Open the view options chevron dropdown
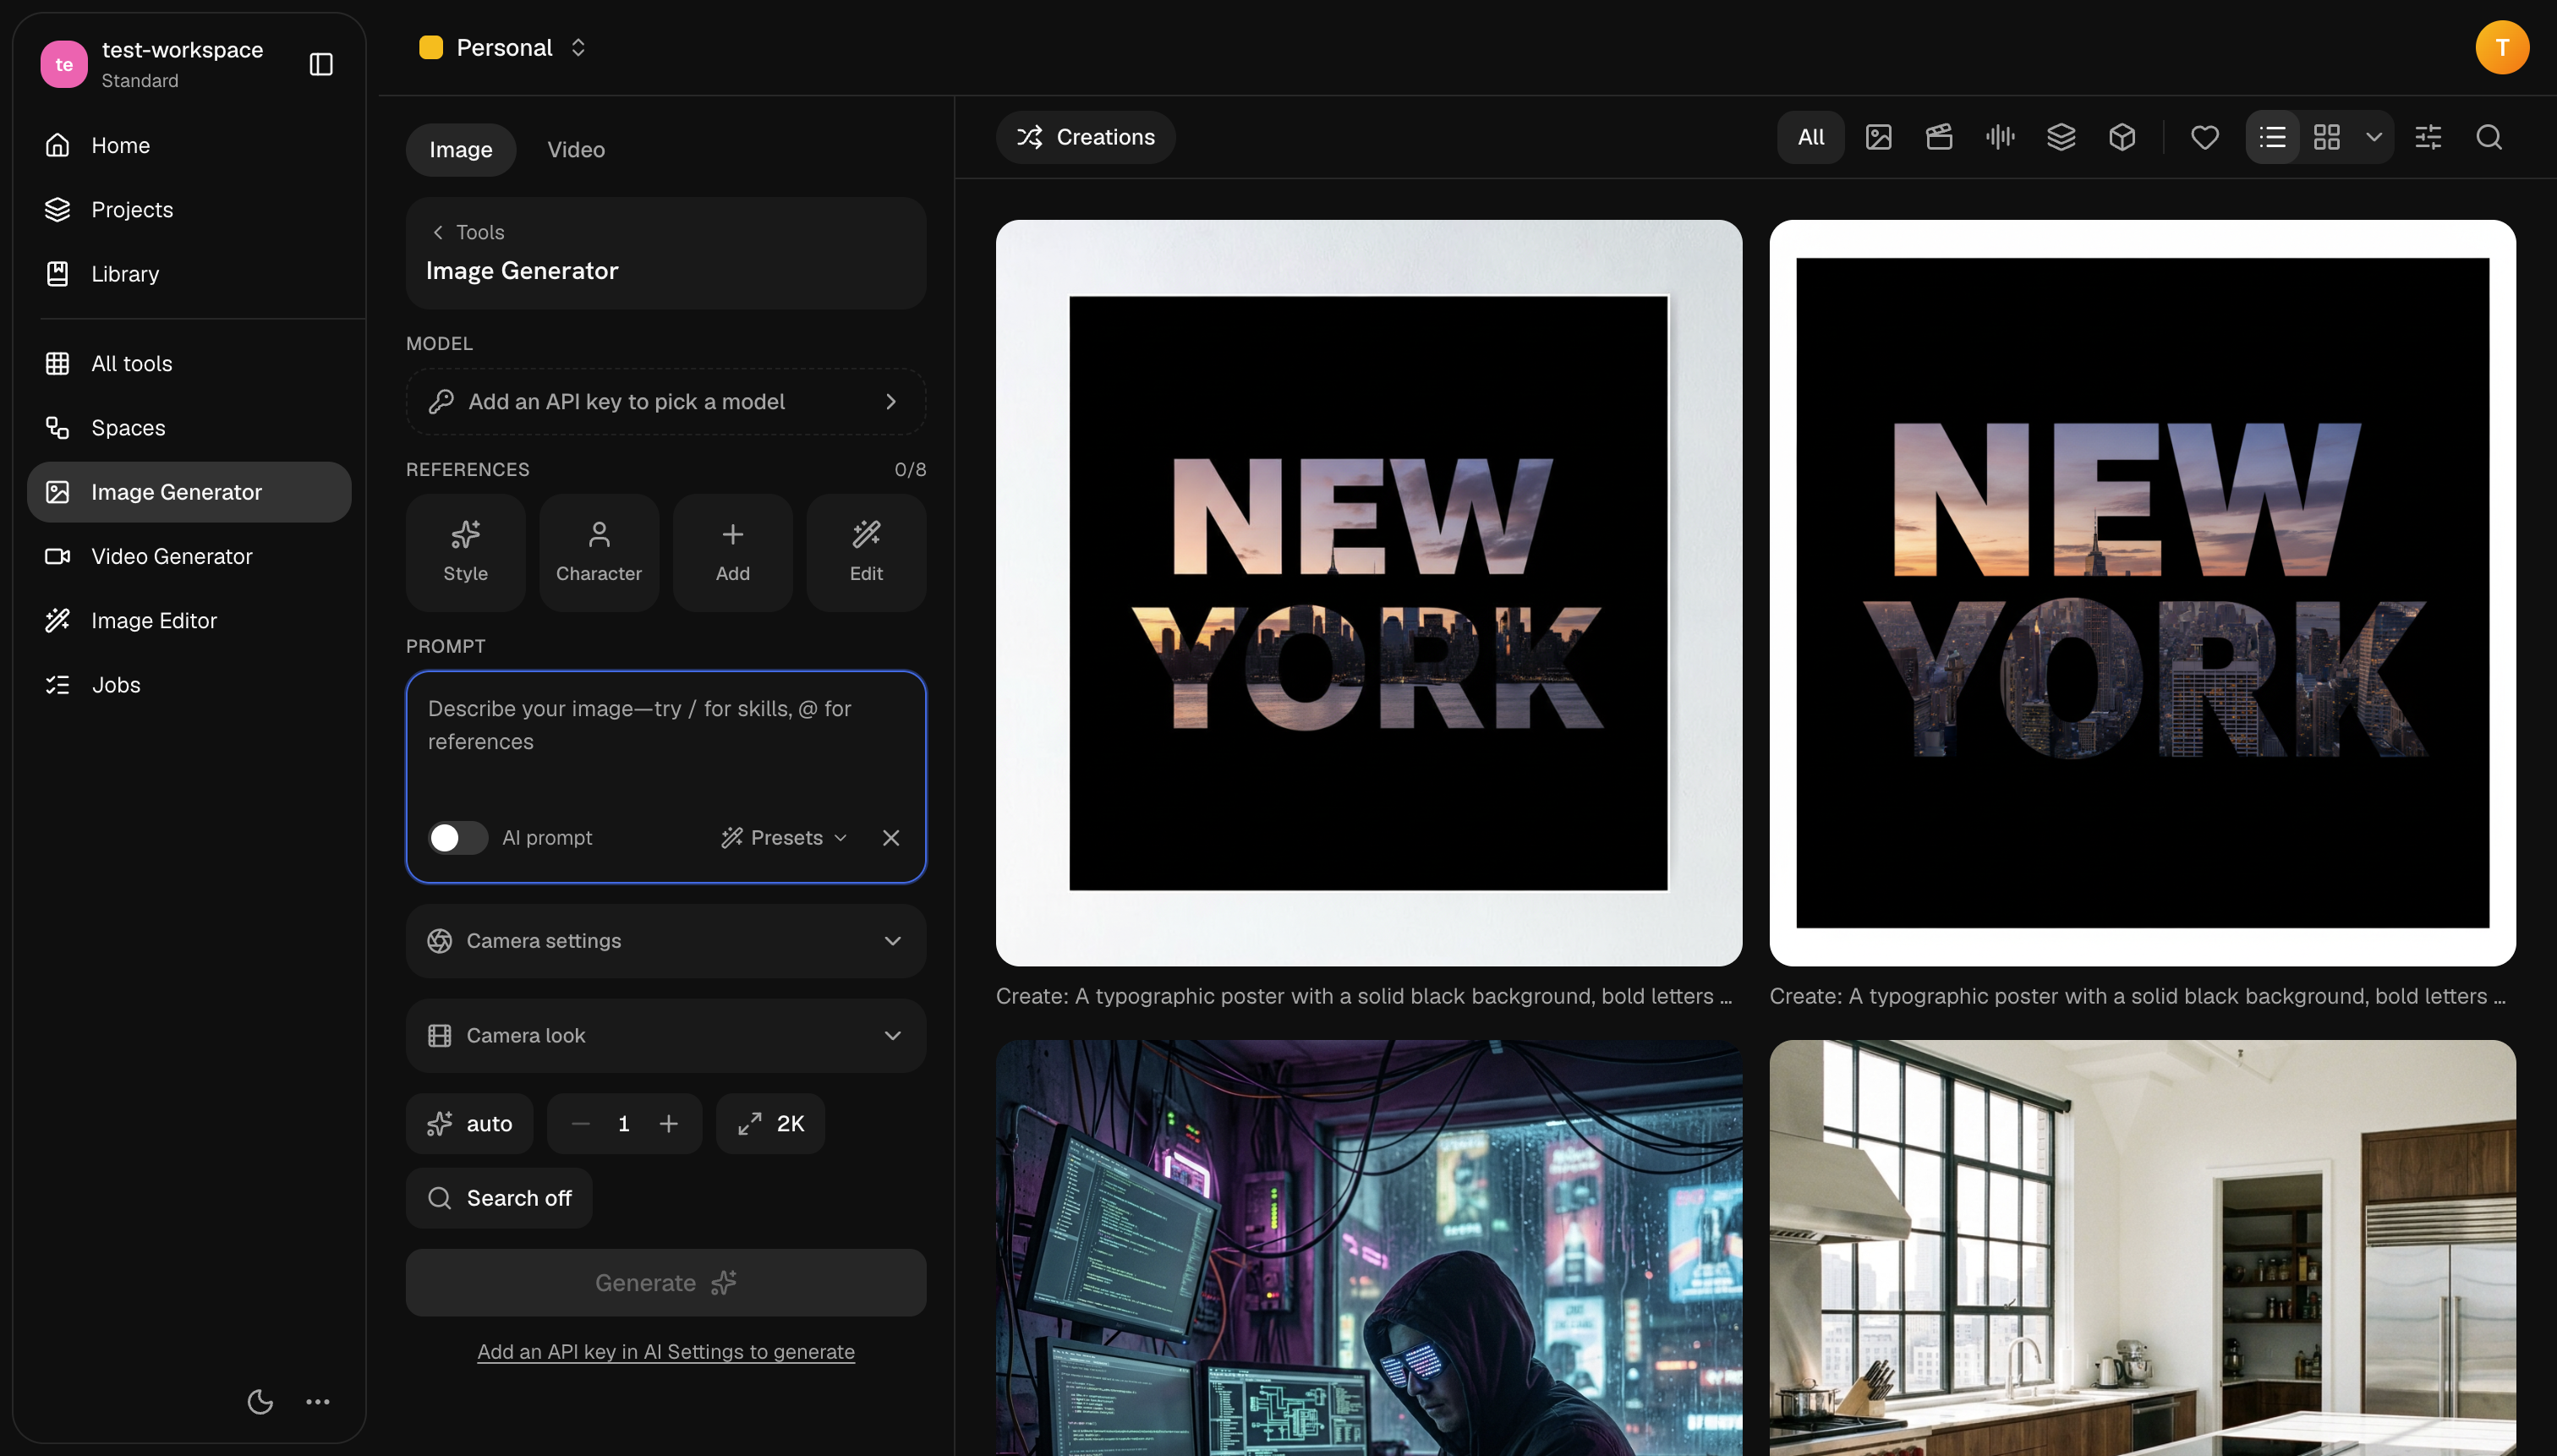Screen dimensions: 2557x1456 2373,137
